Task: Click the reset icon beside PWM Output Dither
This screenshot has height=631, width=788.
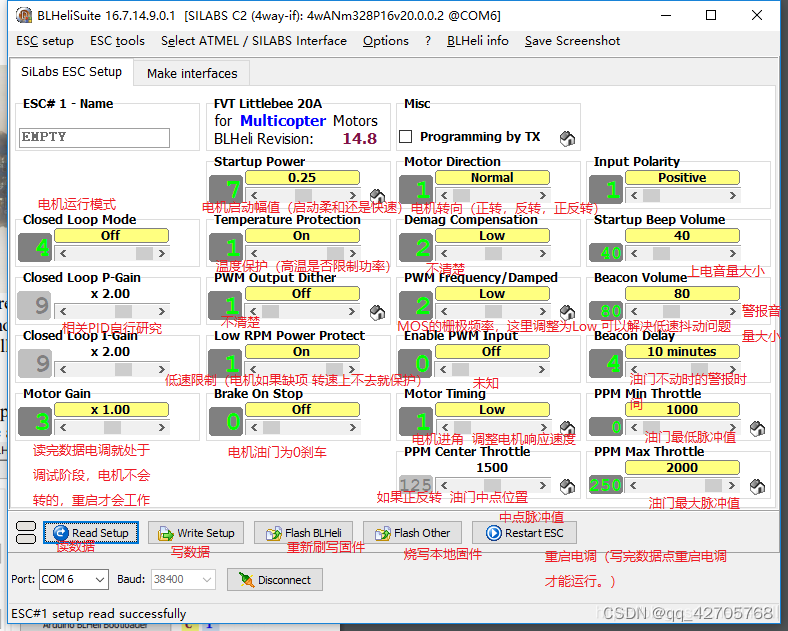Action: (377, 312)
